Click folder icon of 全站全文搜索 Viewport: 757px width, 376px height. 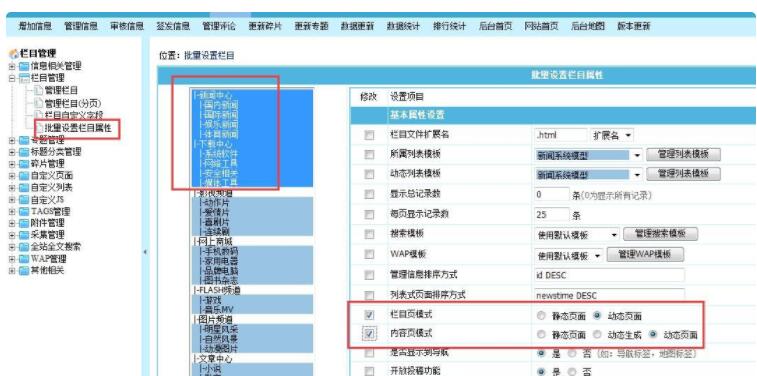24,247
